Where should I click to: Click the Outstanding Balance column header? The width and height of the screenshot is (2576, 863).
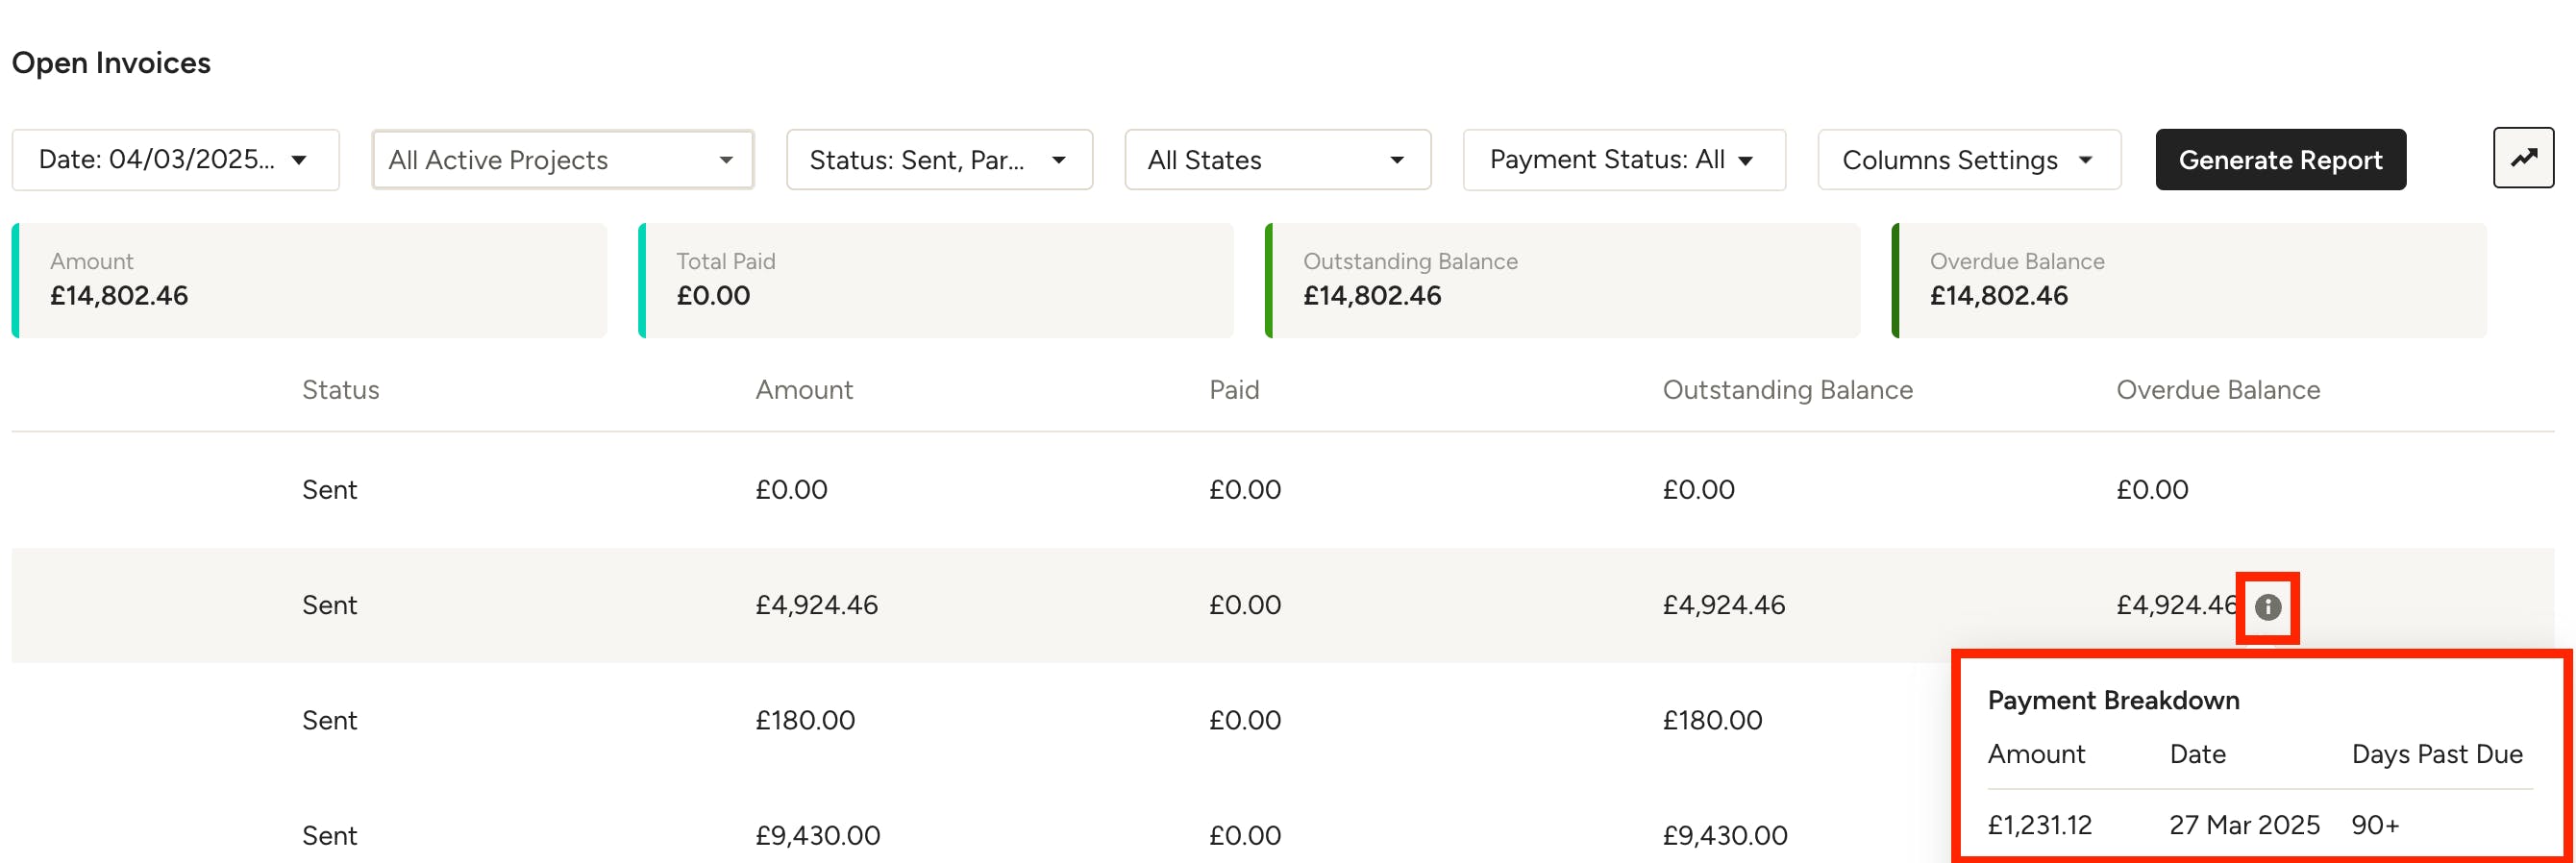pyautogui.click(x=1787, y=390)
